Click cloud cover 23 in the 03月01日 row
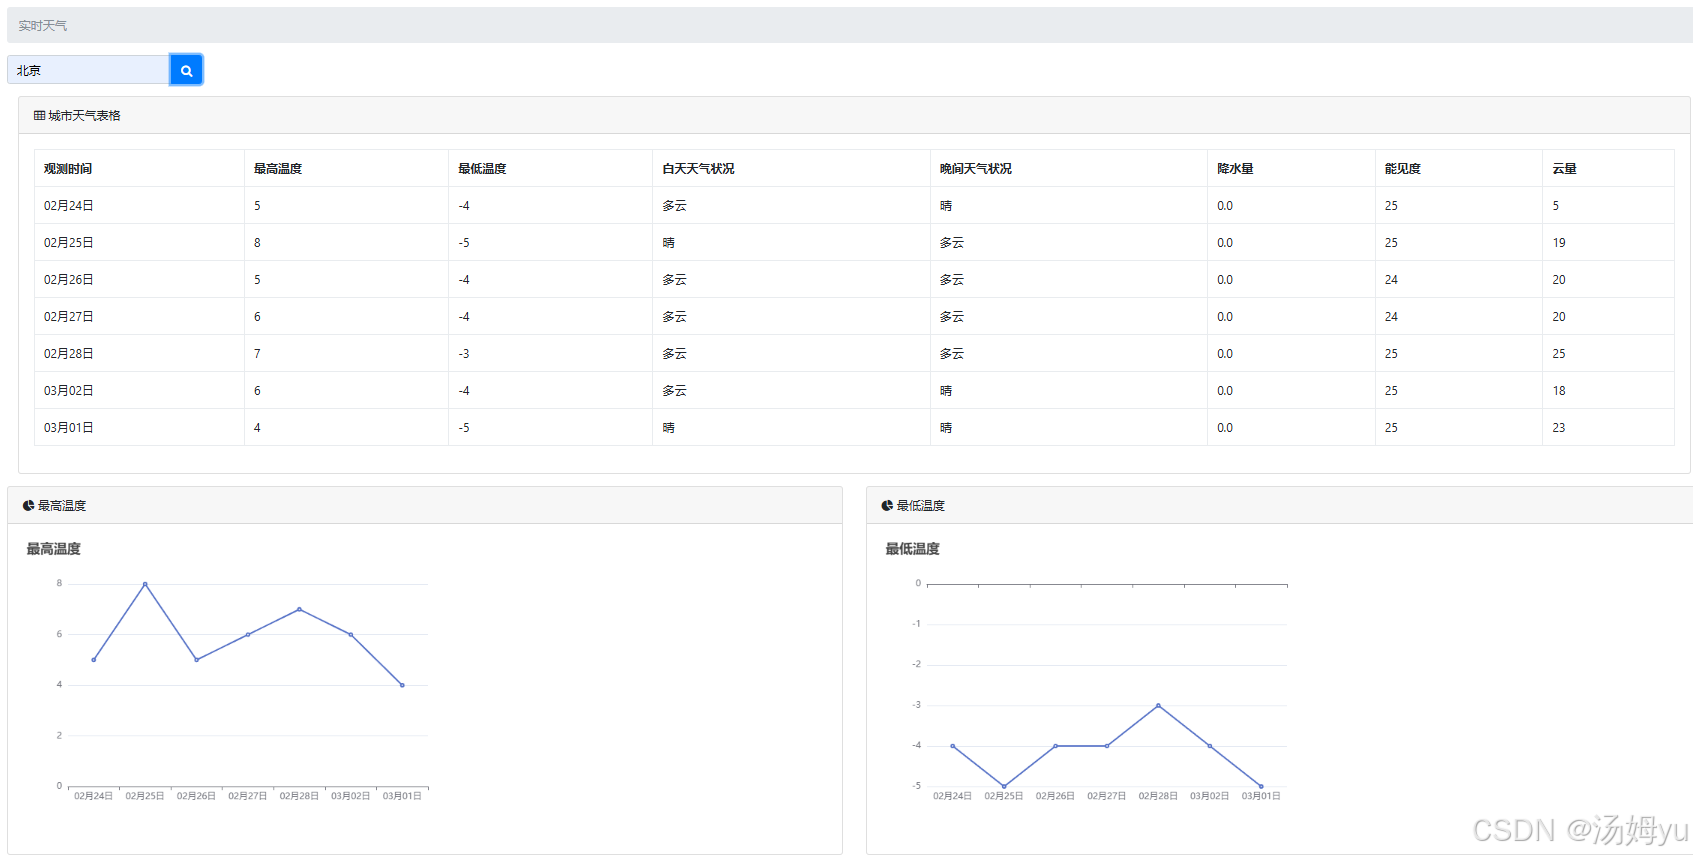The height and width of the screenshot is (860, 1693). 1559,428
